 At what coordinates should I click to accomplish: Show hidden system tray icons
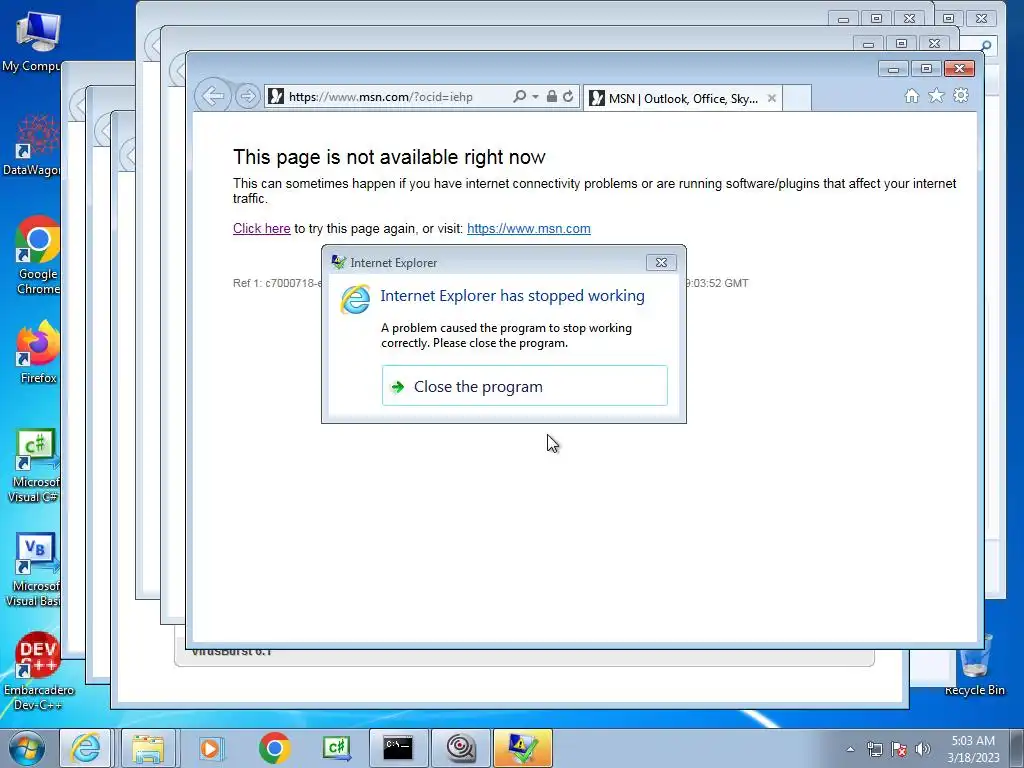tap(850, 749)
